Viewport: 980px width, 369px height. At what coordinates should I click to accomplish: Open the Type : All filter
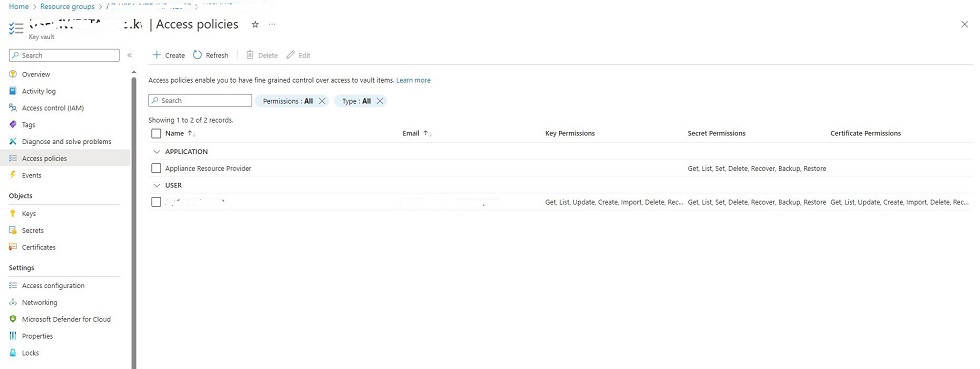(x=356, y=101)
